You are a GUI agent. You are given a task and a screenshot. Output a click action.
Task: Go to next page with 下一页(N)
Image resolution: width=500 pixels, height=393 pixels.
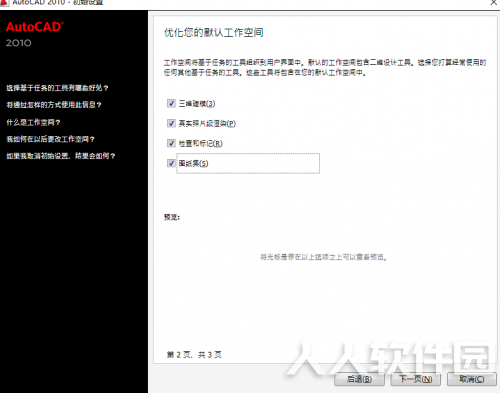(416, 379)
